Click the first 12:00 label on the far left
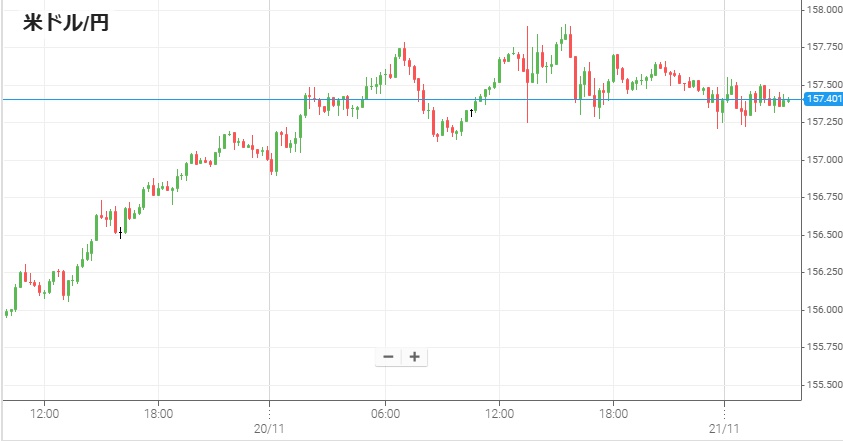 coord(45,412)
